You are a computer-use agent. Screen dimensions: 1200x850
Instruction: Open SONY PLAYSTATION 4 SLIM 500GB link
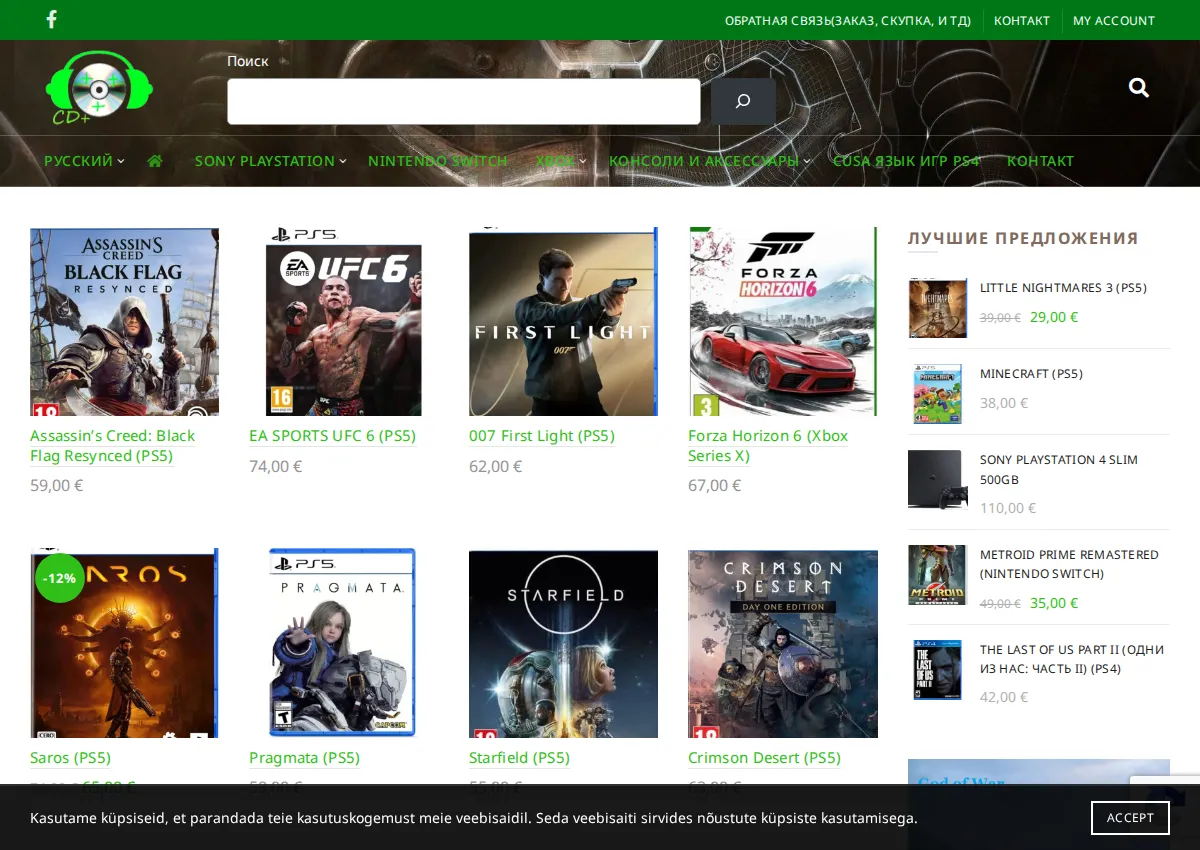[1059, 470]
